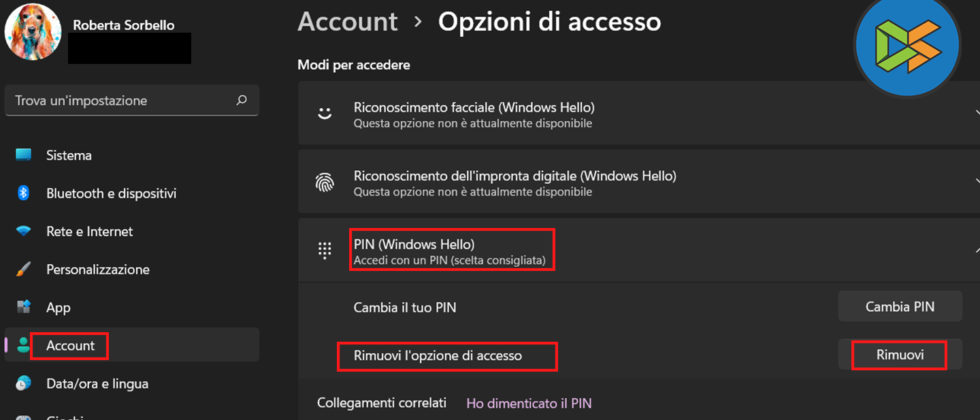
Task: Click the Personalizzazione paintbrush icon
Action: pos(23,269)
